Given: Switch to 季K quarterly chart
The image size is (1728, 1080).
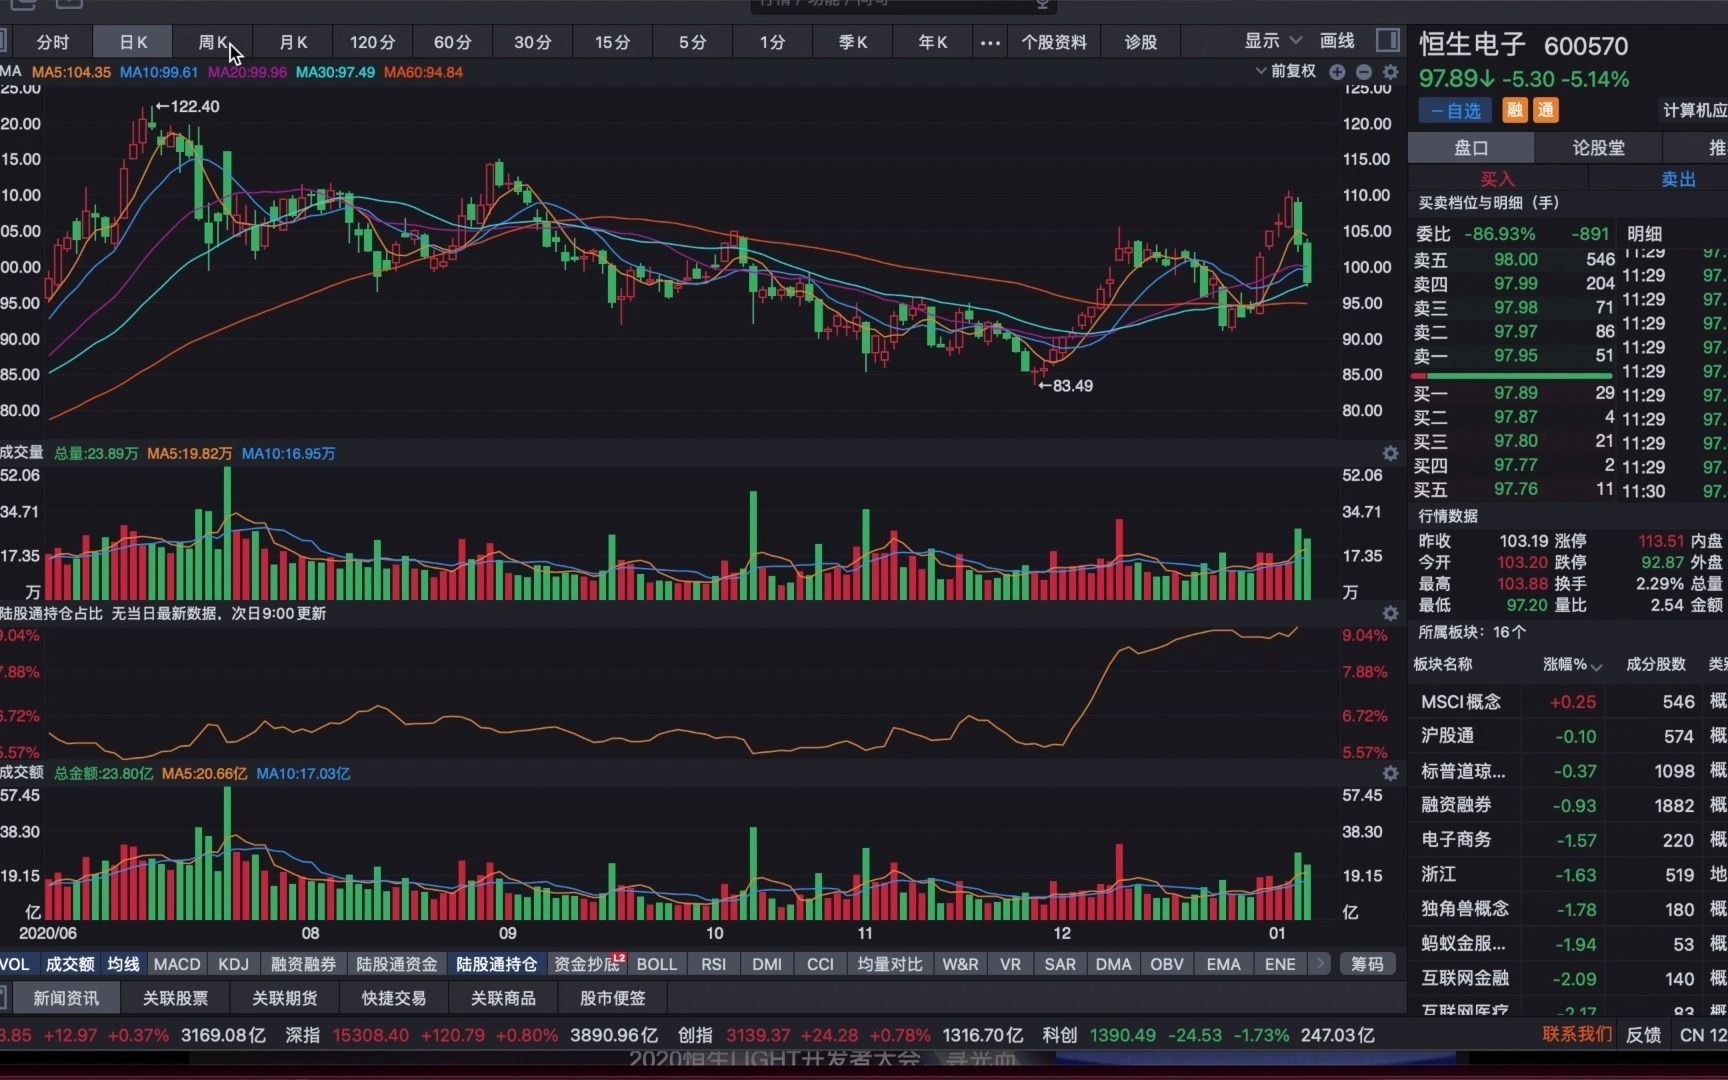Looking at the screenshot, I should point(853,42).
